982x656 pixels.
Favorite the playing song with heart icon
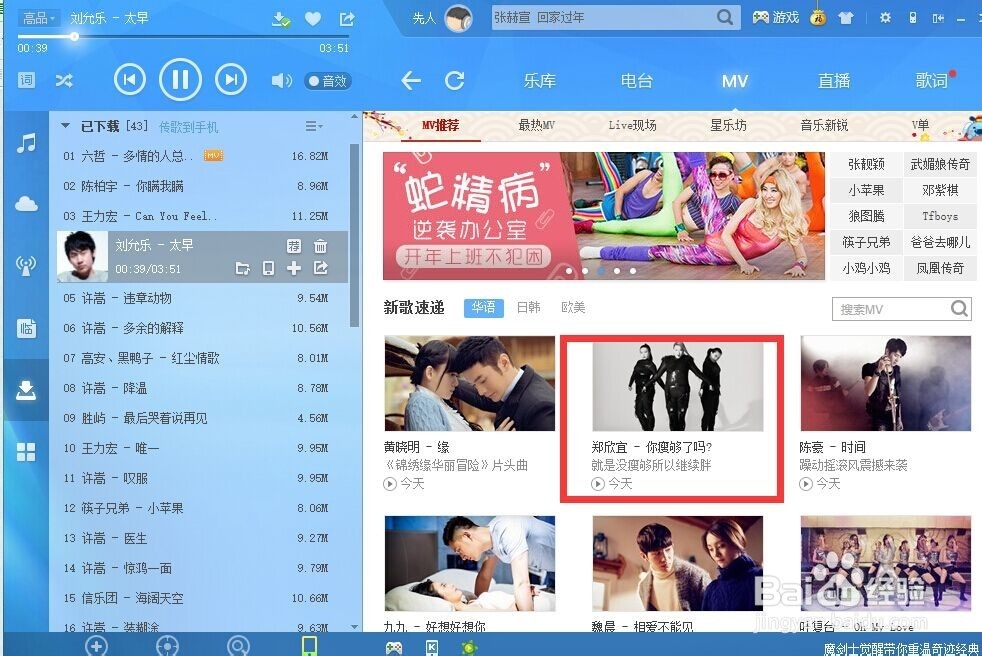pyautogui.click(x=313, y=19)
